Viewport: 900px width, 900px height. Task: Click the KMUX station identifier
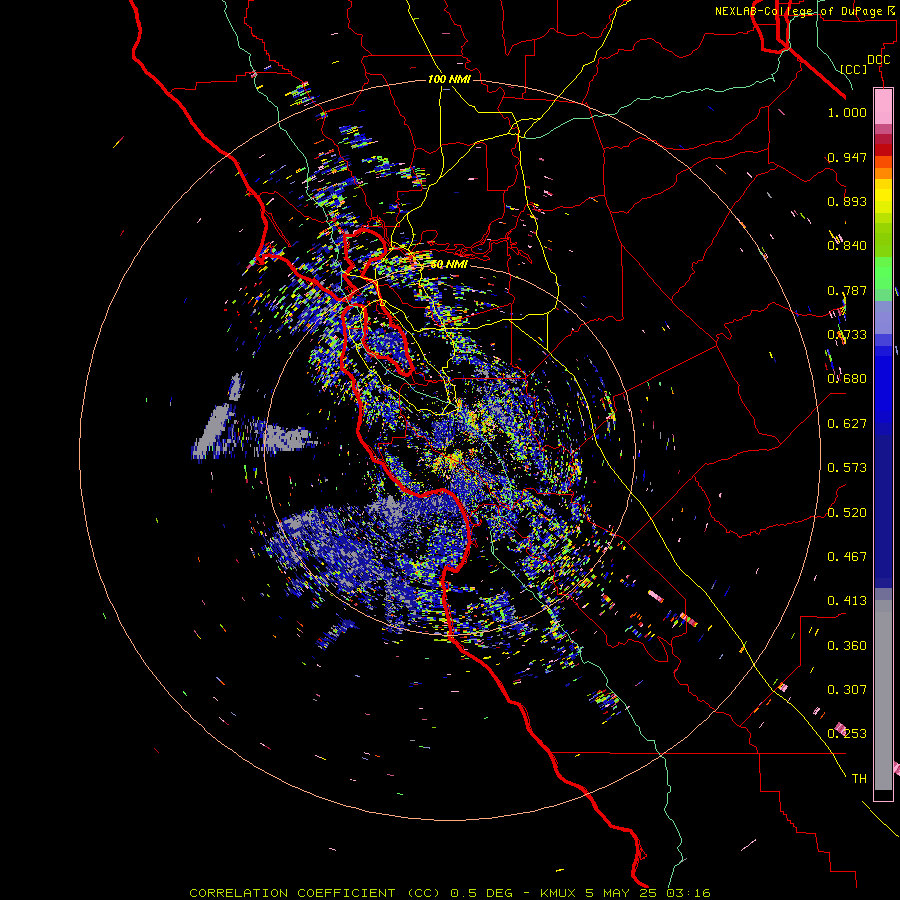[x=557, y=893]
